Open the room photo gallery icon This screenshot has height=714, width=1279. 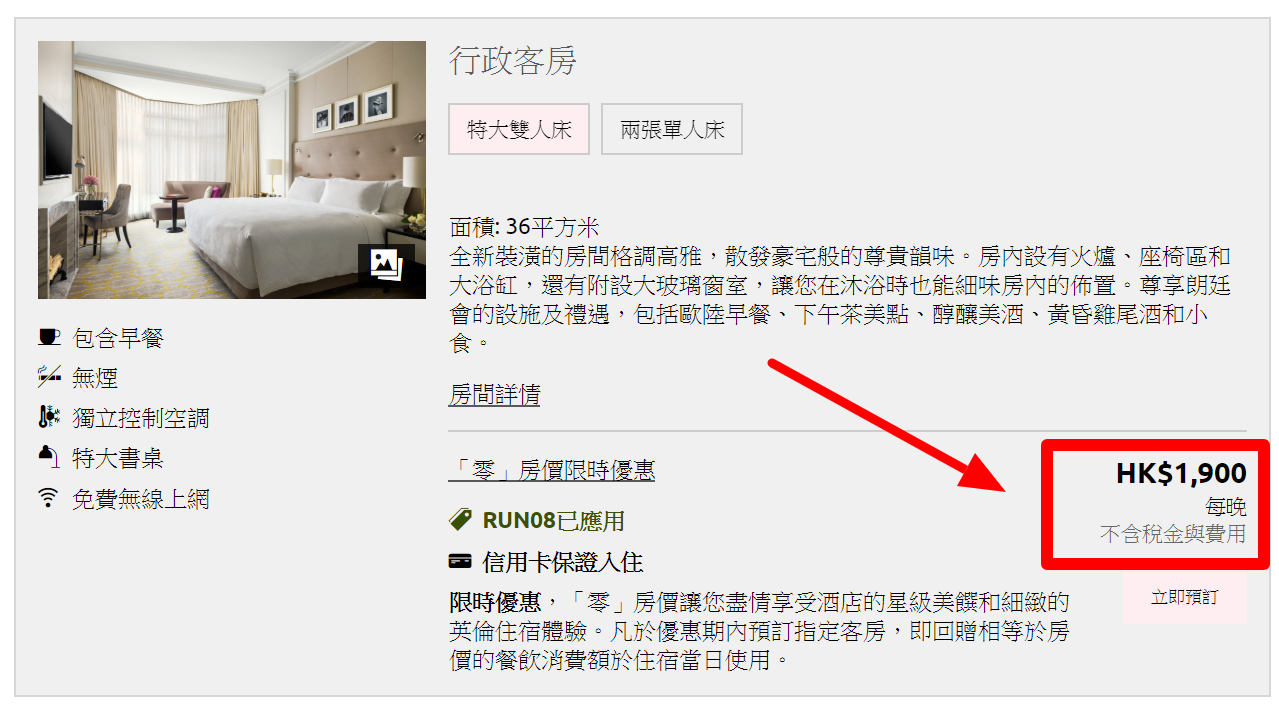pos(386,264)
